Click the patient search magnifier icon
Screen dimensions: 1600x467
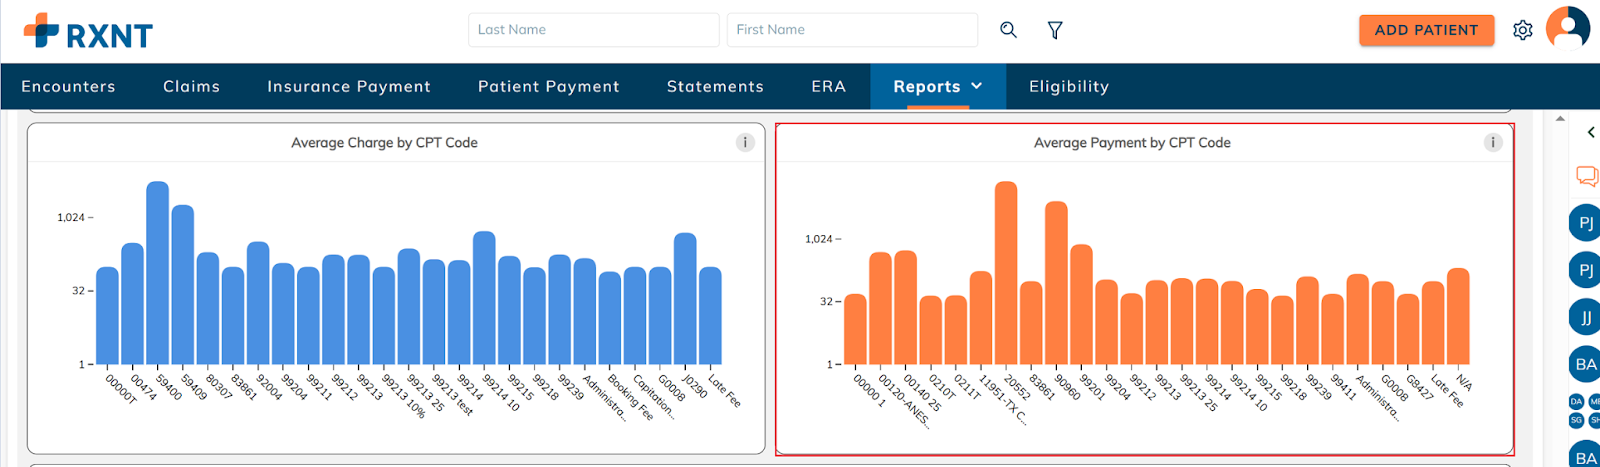[x=1008, y=30]
